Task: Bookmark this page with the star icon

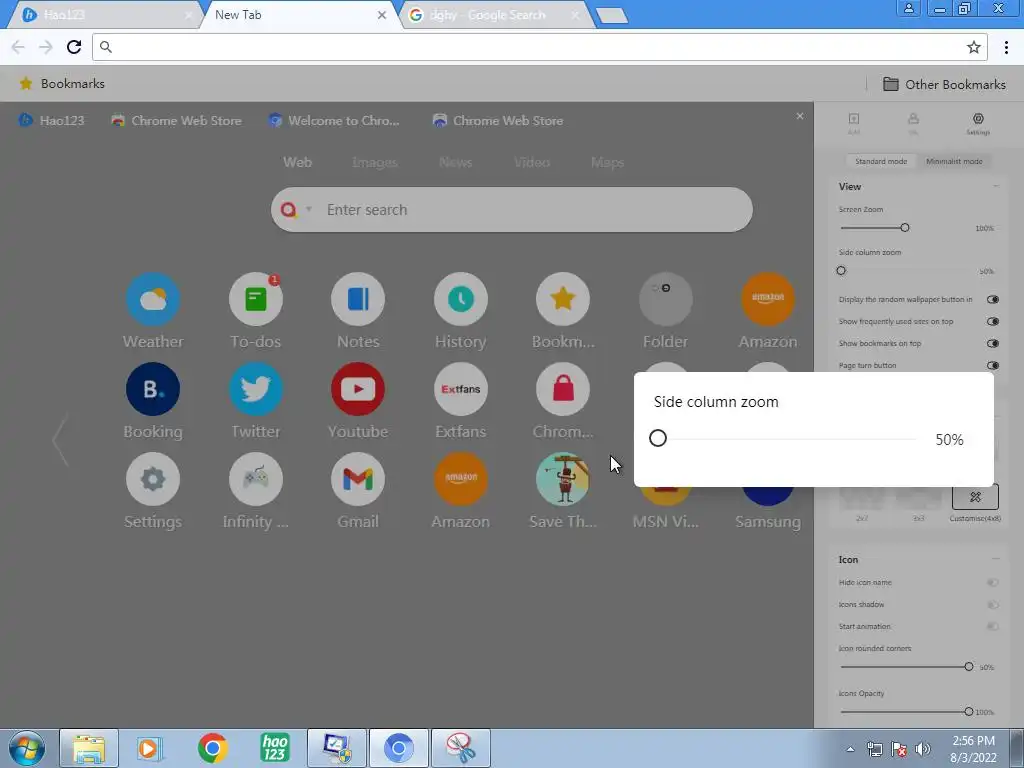Action: click(x=974, y=47)
